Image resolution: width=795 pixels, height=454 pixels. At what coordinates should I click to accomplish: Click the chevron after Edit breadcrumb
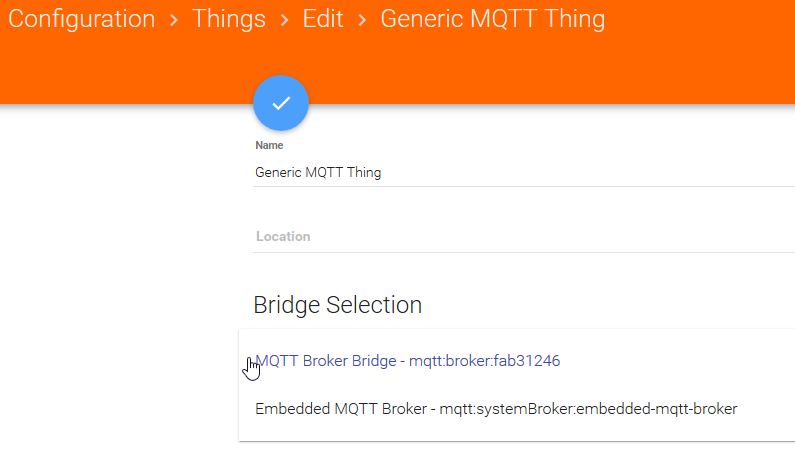point(361,20)
